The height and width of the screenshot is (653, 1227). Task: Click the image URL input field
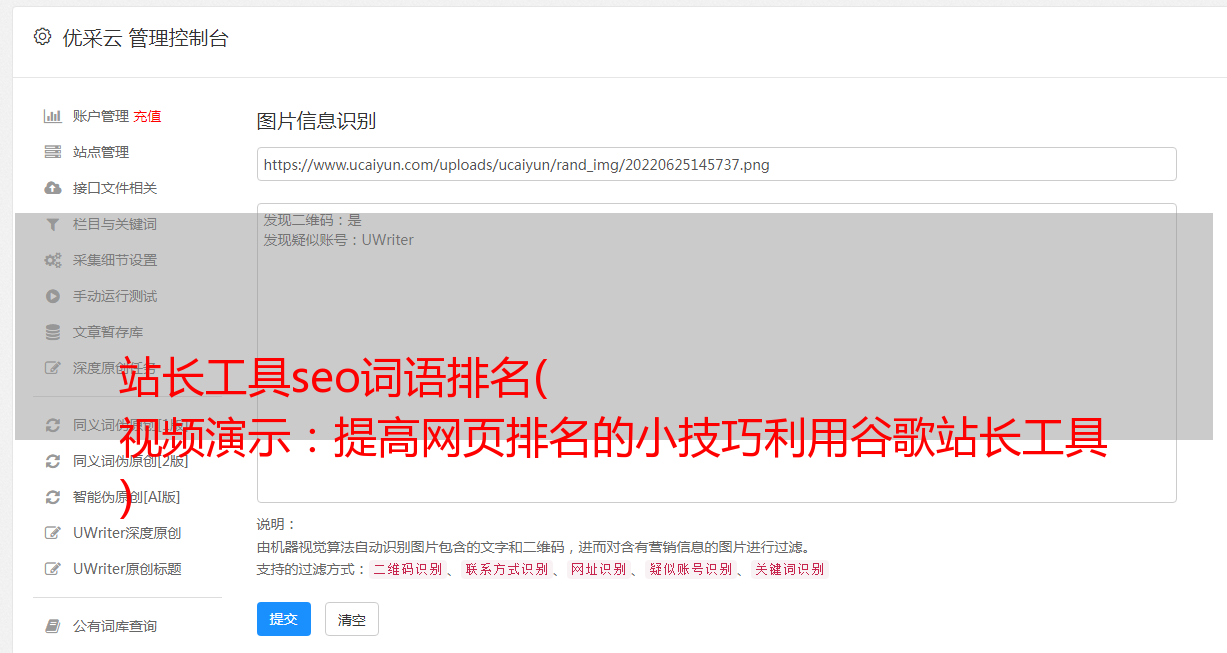click(x=716, y=164)
